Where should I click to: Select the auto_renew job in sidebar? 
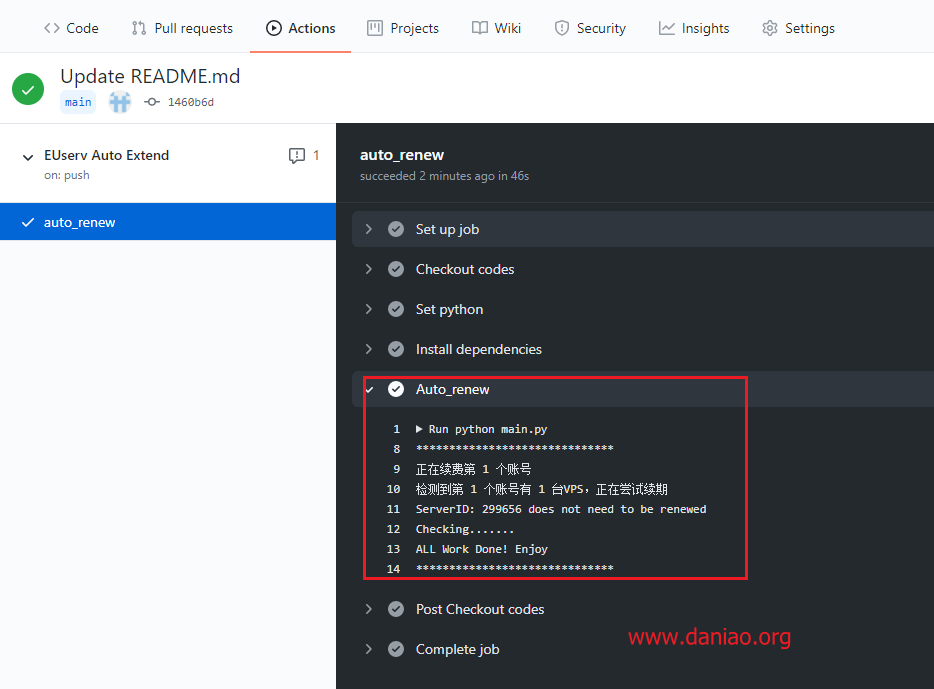[x=168, y=222]
